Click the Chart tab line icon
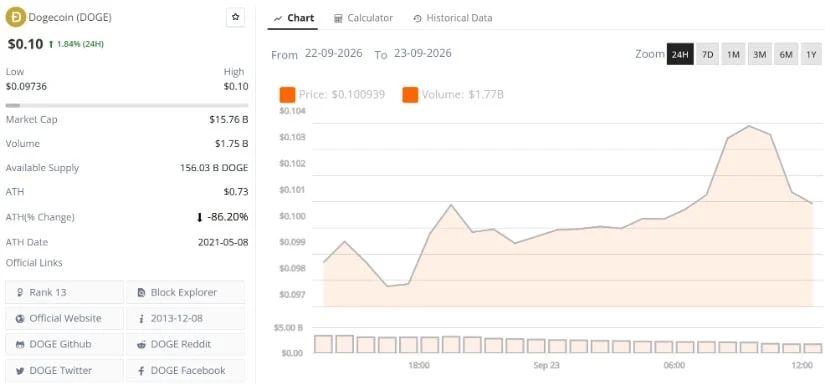This screenshot has width=825, height=384. point(278,18)
